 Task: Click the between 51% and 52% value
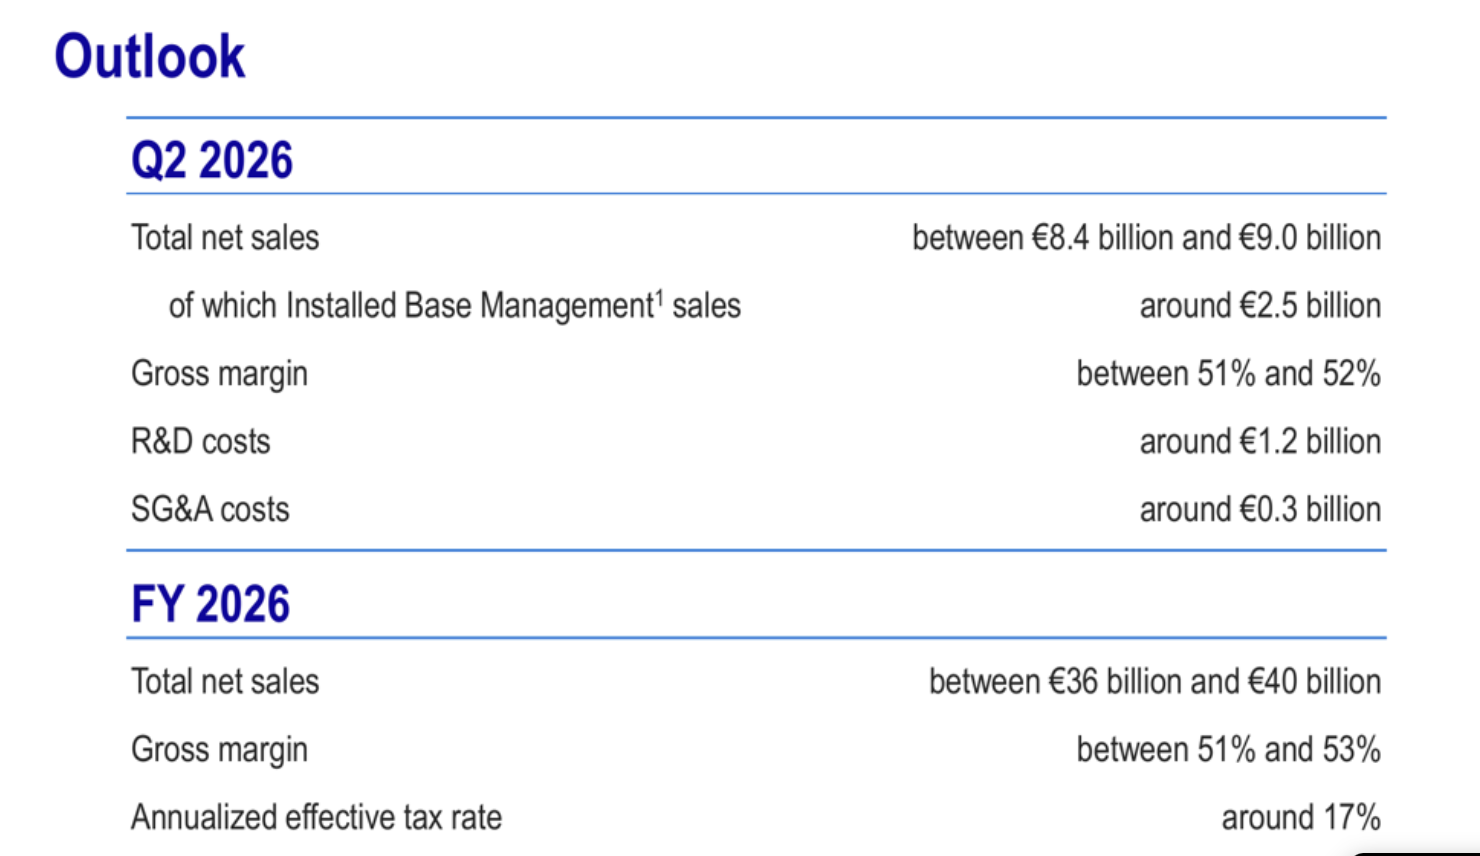[1228, 374]
